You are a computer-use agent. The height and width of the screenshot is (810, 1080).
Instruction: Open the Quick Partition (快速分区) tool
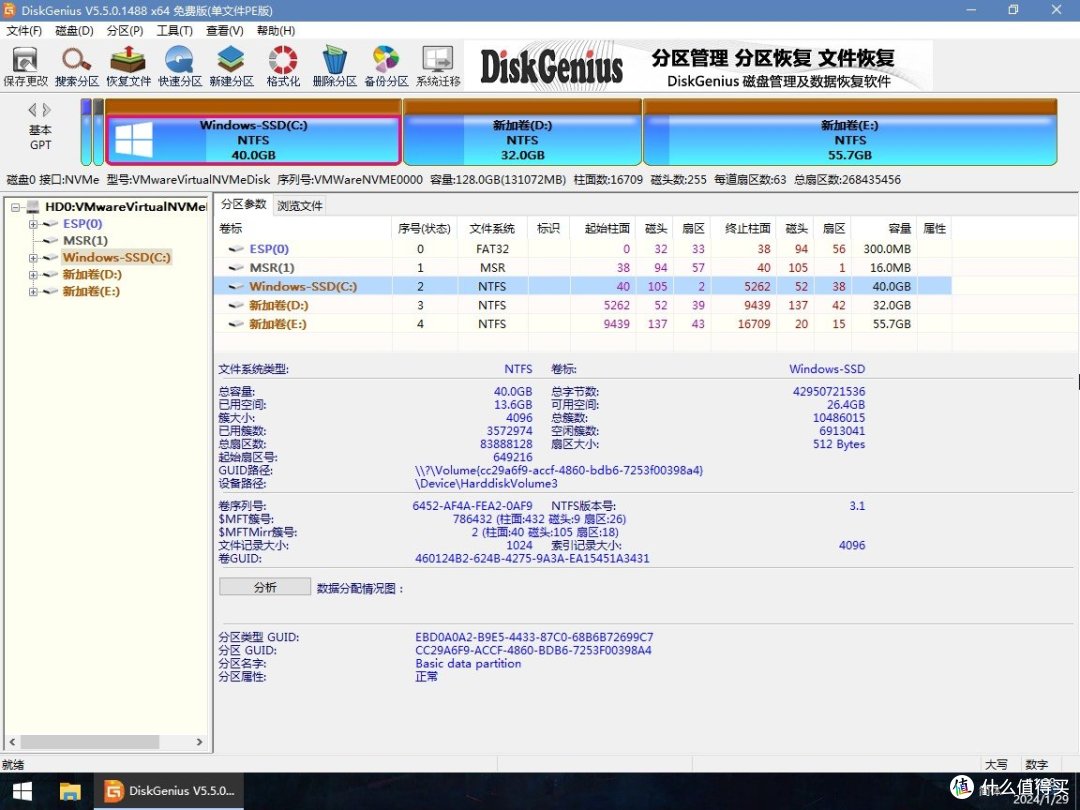coord(180,66)
